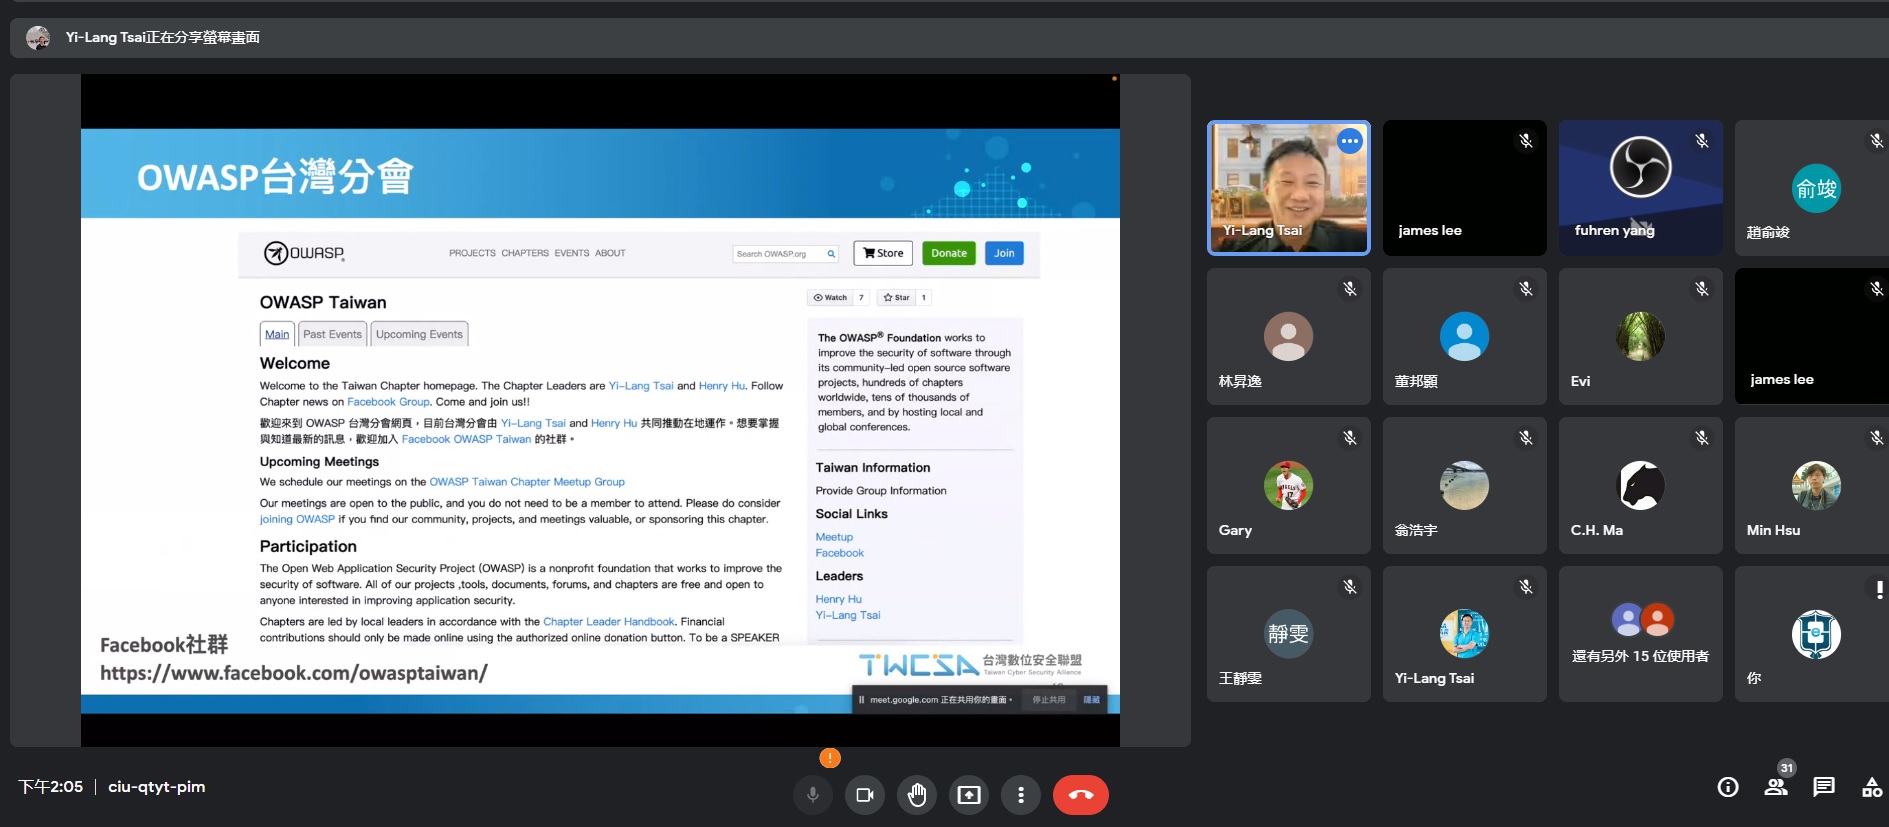The height and width of the screenshot is (827, 1889).
Task: Click the green Donate button
Action: point(949,253)
